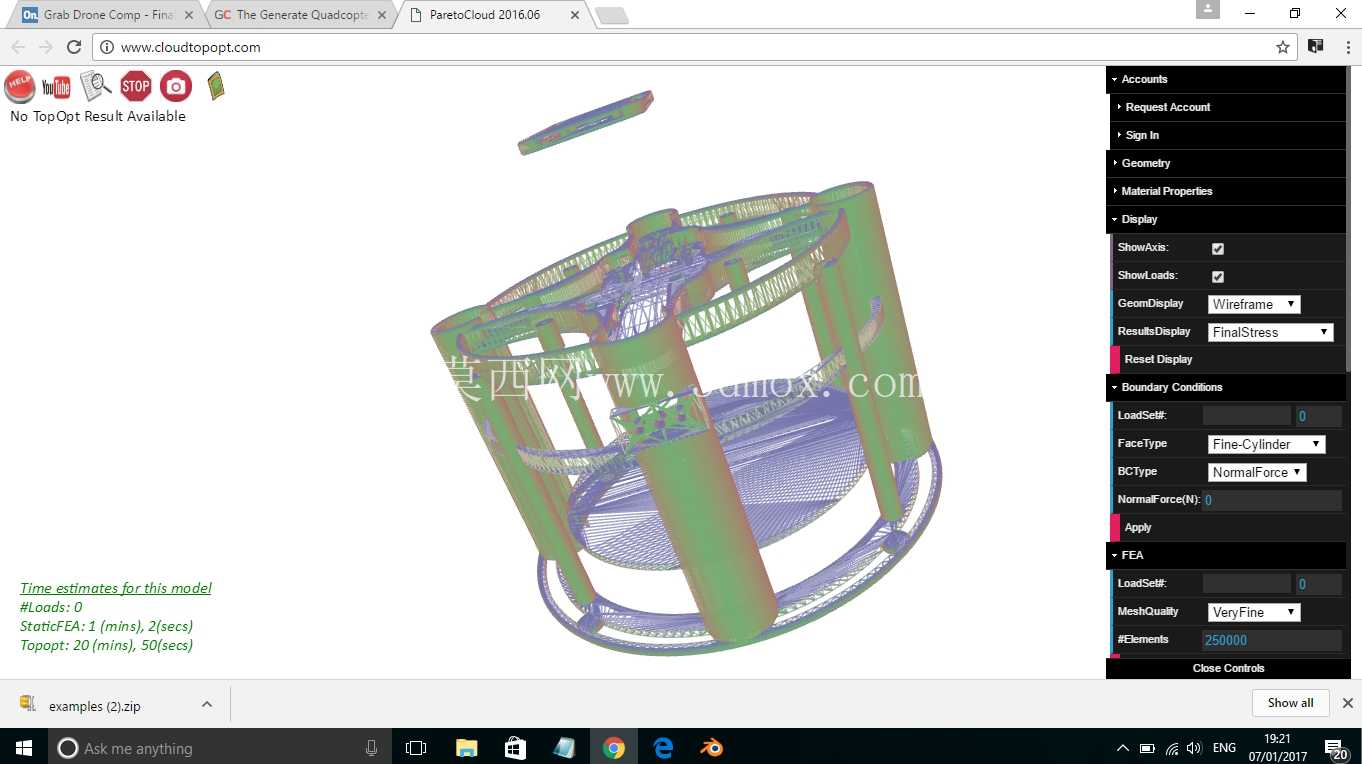1362x764 pixels.
Task: Expand the Sign In item
Action: click(1230, 135)
